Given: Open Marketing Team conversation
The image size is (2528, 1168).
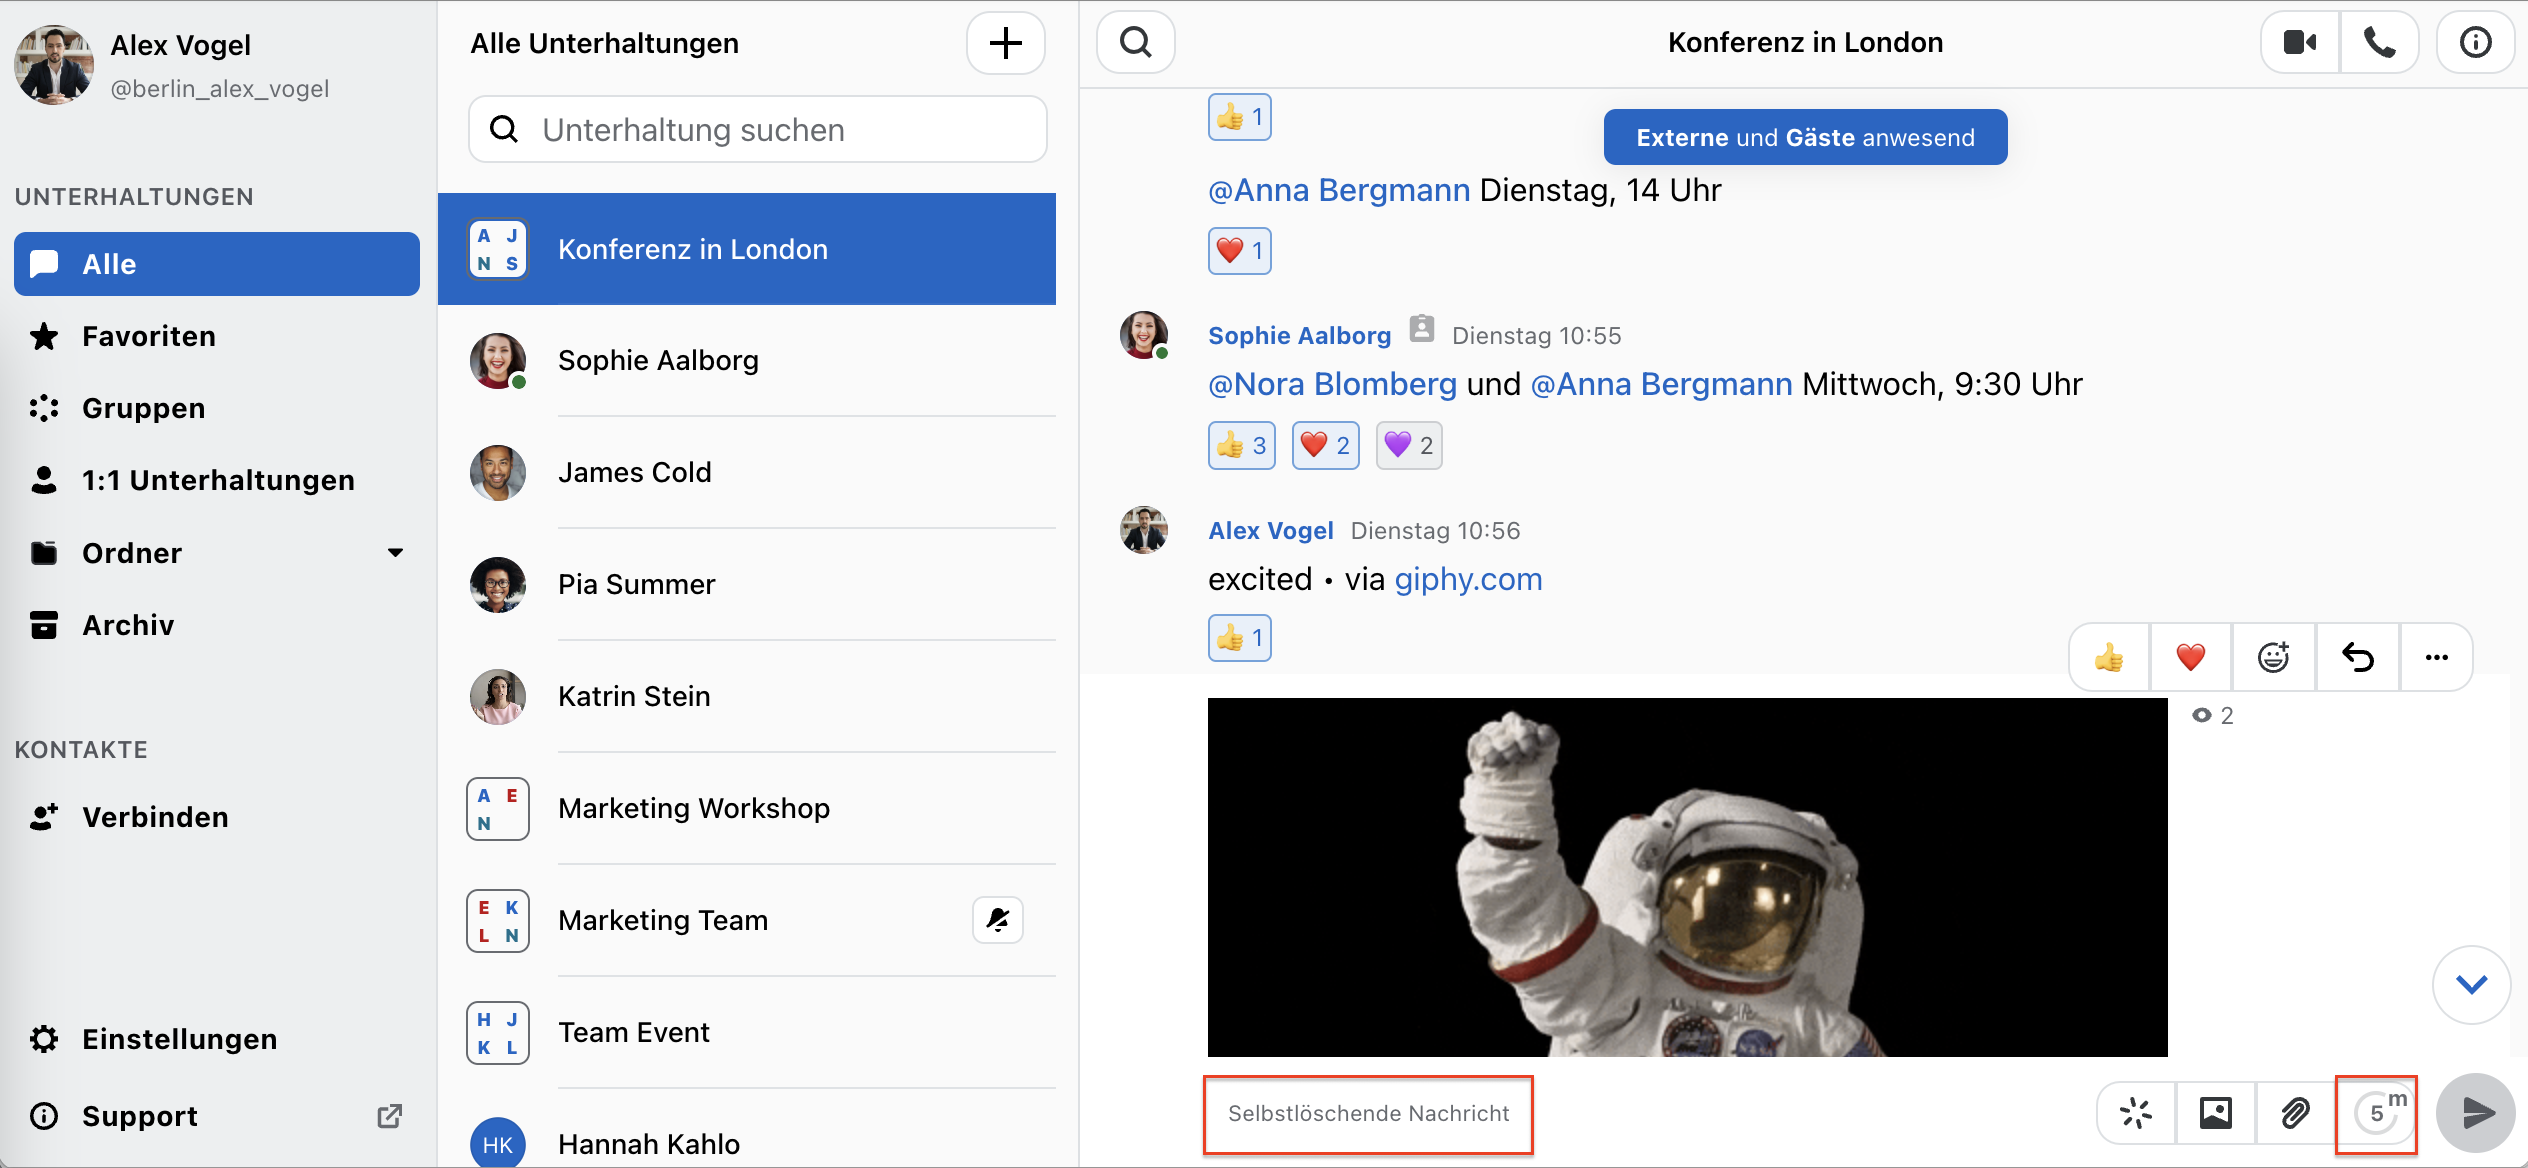Looking at the screenshot, I should [x=747, y=921].
